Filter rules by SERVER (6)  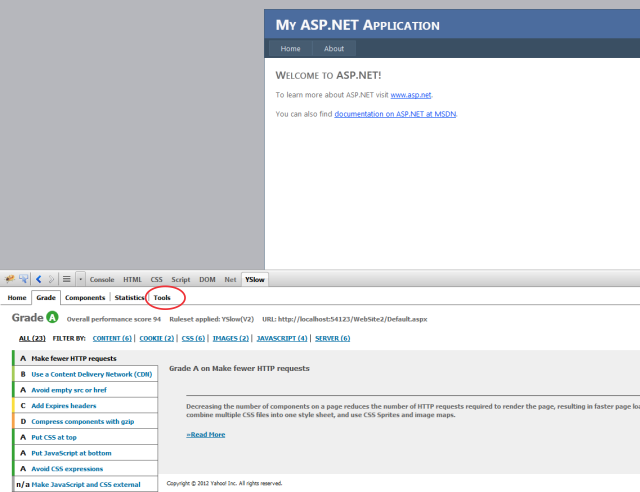[x=333, y=338]
